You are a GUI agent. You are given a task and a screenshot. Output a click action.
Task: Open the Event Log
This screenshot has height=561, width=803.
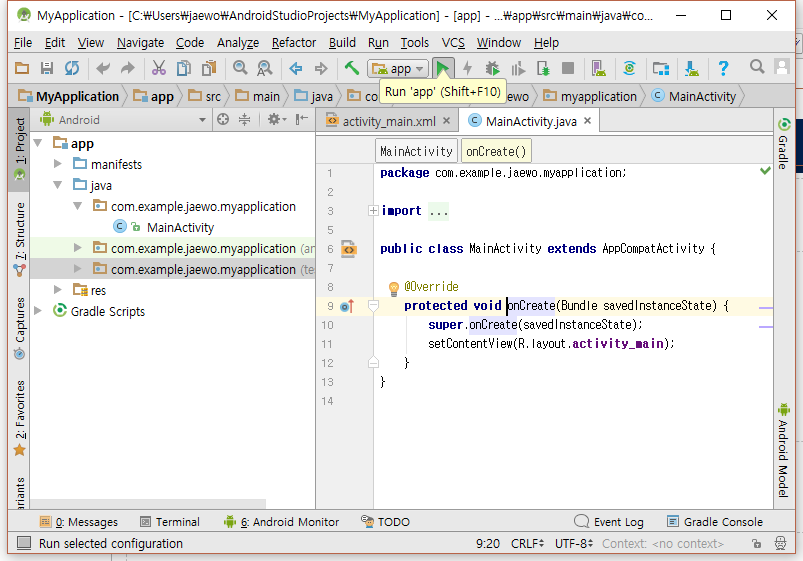[x=609, y=522]
